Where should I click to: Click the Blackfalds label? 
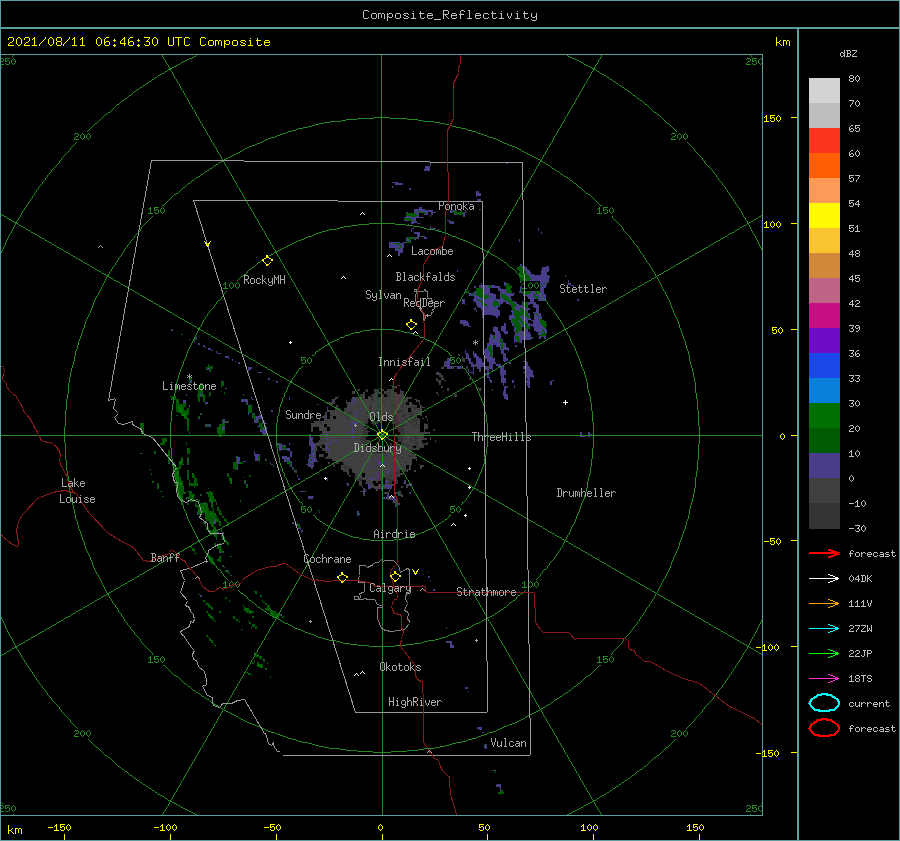[425, 277]
